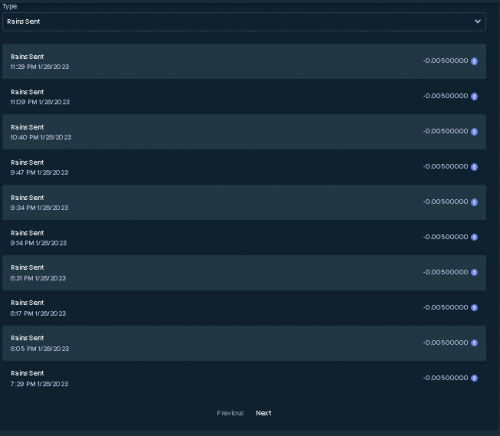Click Rains Sent title of 8:05 PM entry
This screenshot has width=500, height=436.
[x=27, y=338]
